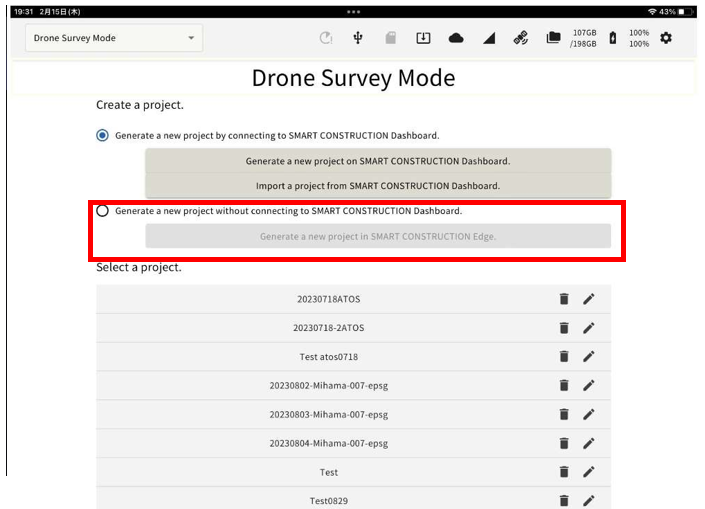Image resolution: width=705 pixels, height=509 pixels.
Task: Click 'Generate a new project in SMART CONSTRUCTION Edge'
Action: coord(378,236)
